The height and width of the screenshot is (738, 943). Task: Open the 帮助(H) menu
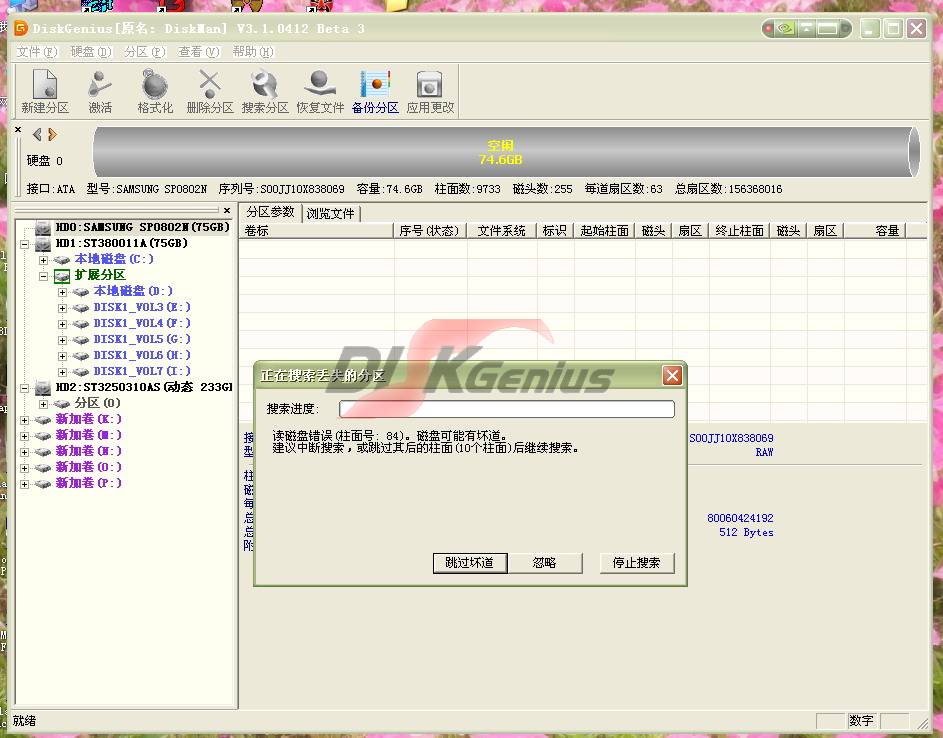pos(253,52)
